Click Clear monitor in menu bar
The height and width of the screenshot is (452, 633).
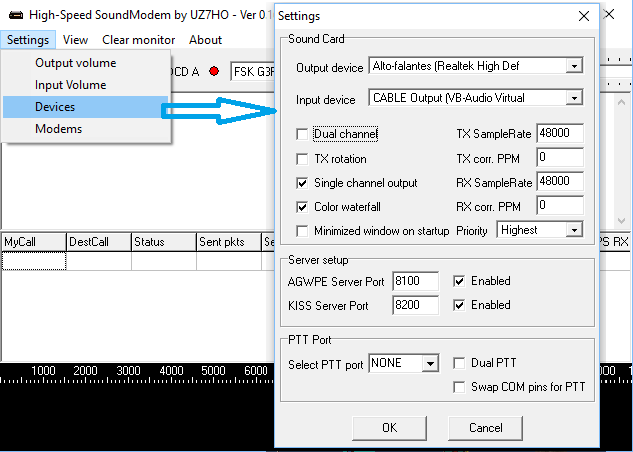(138, 40)
